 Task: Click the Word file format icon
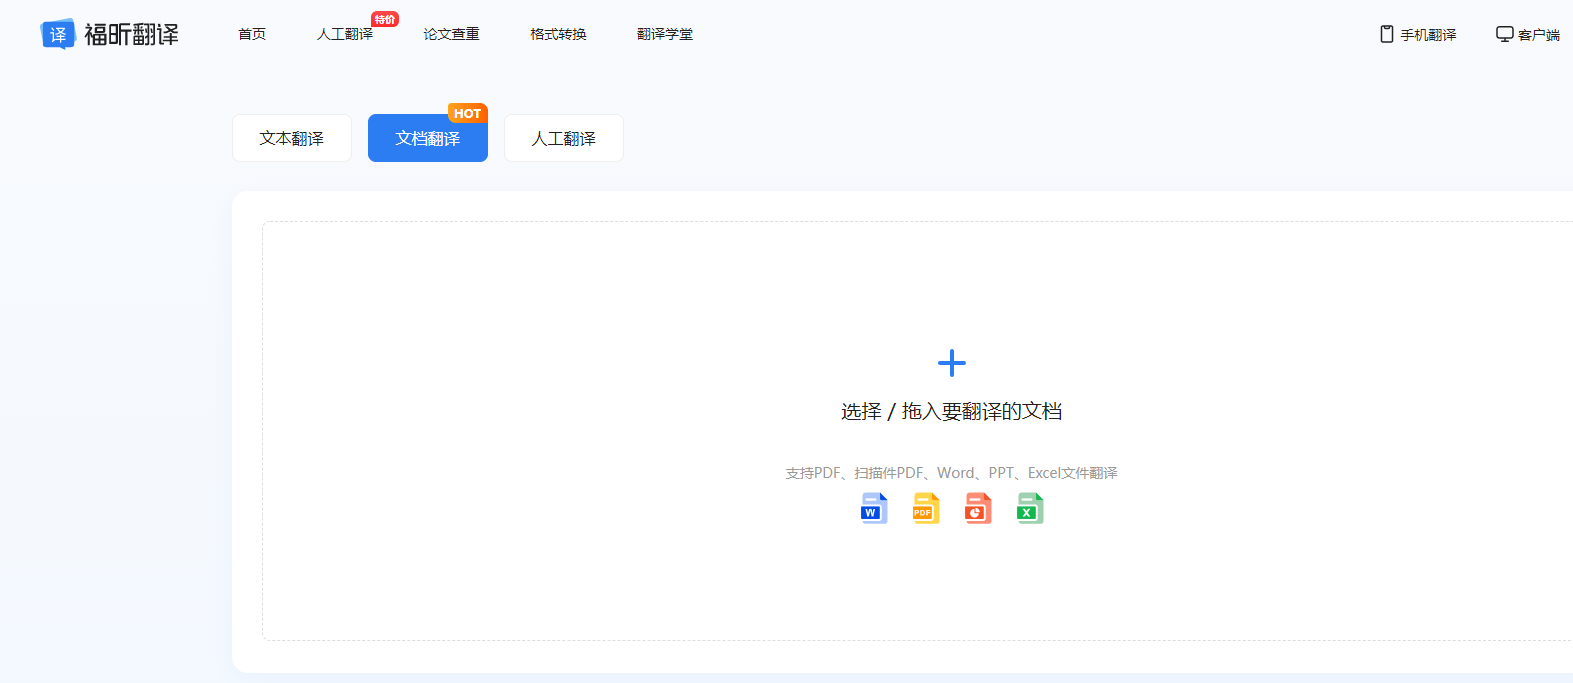tap(874, 509)
